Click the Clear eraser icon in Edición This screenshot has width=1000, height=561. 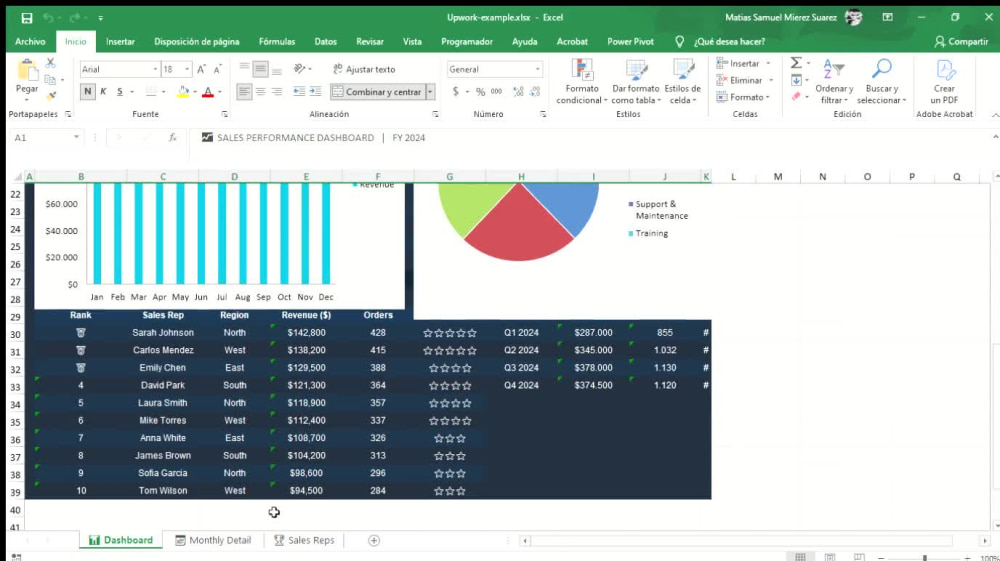pos(796,96)
